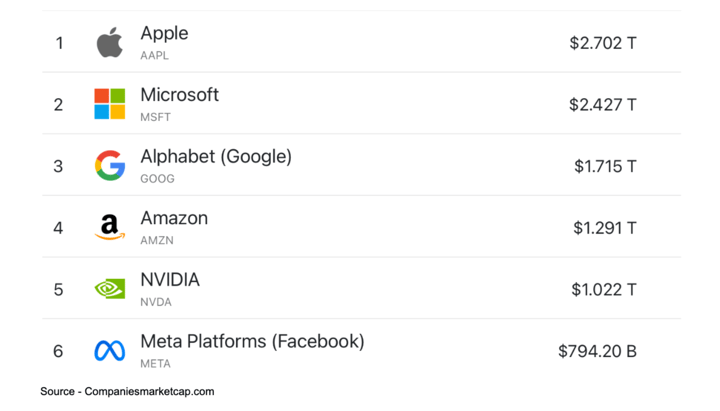The height and width of the screenshot is (411, 720).
Task: Click the green NVIDIA logo
Action: pyautogui.click(x=109, y=289)
